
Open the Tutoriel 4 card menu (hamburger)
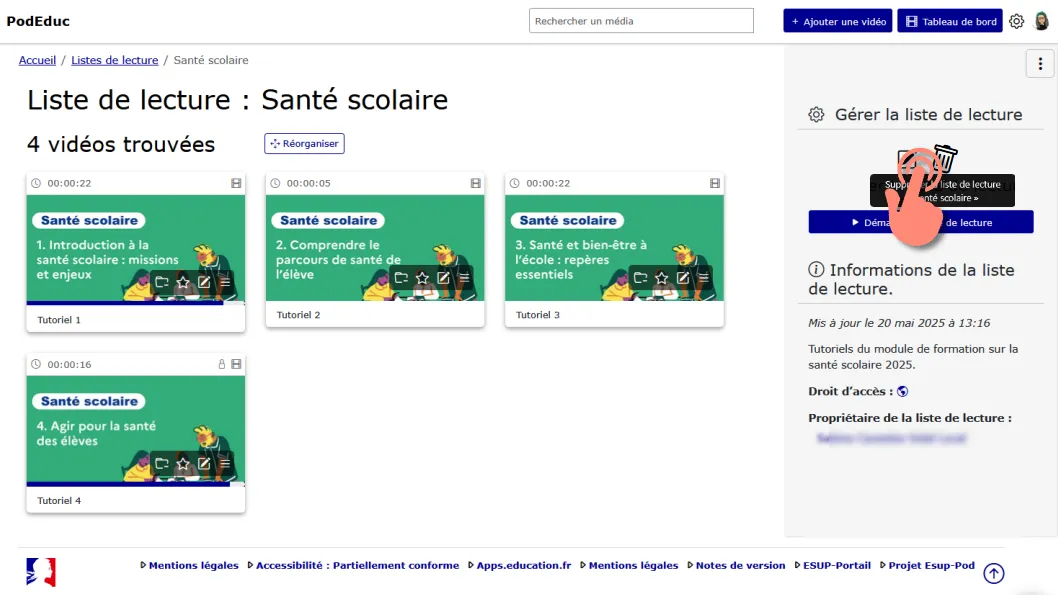(x=225, y=463)
